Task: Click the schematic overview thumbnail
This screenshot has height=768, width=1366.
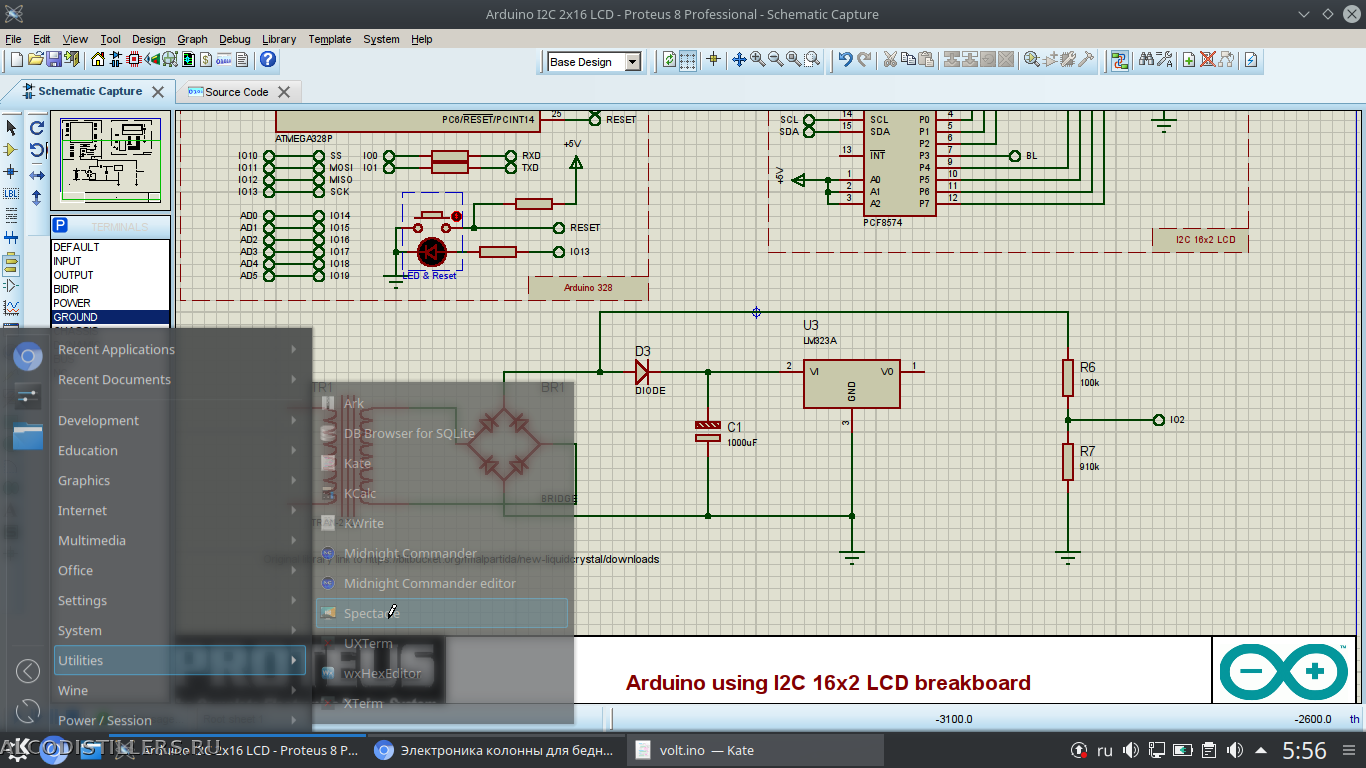Action: [111, 162]
